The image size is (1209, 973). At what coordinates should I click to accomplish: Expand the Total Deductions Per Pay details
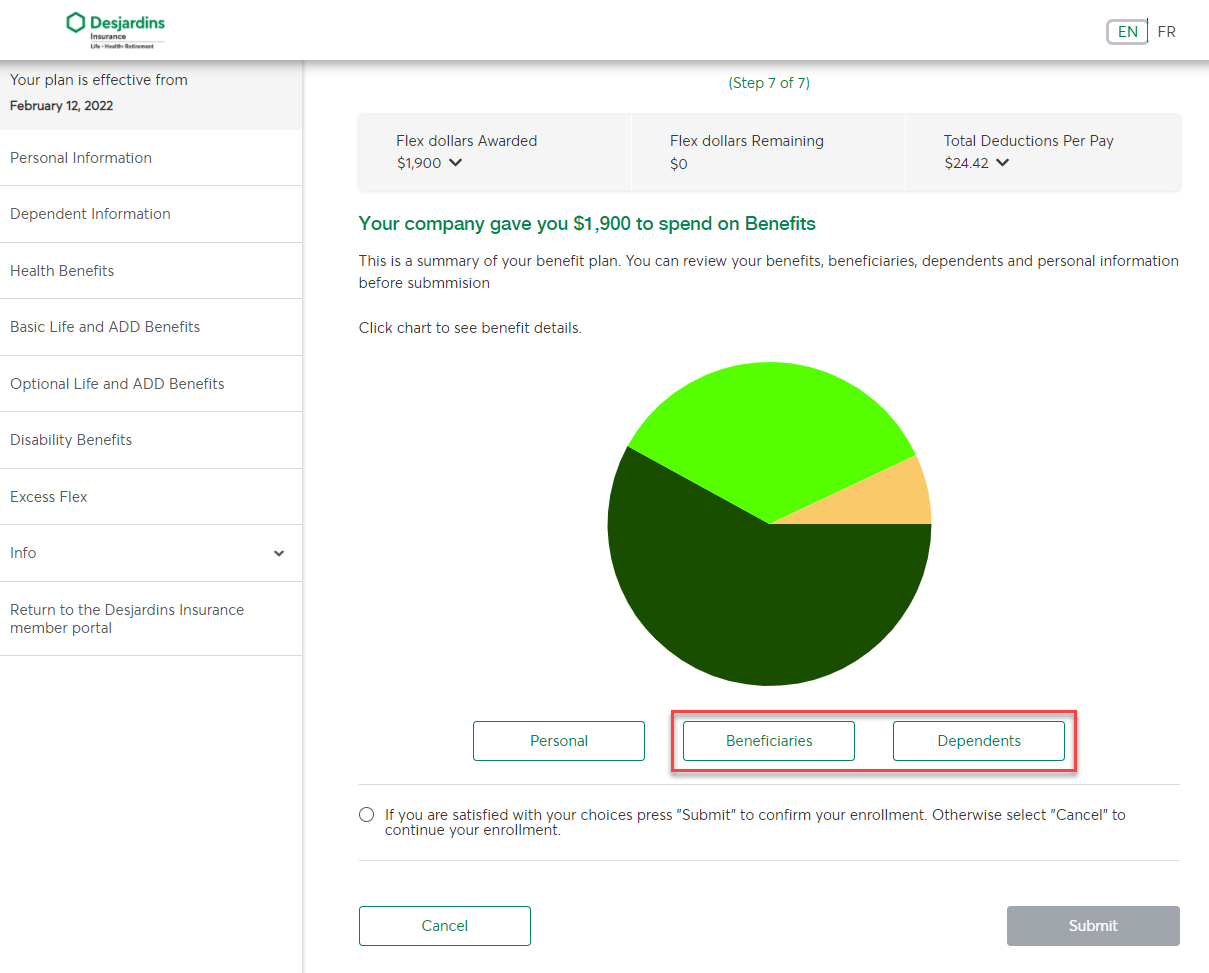click(1002, 163)
